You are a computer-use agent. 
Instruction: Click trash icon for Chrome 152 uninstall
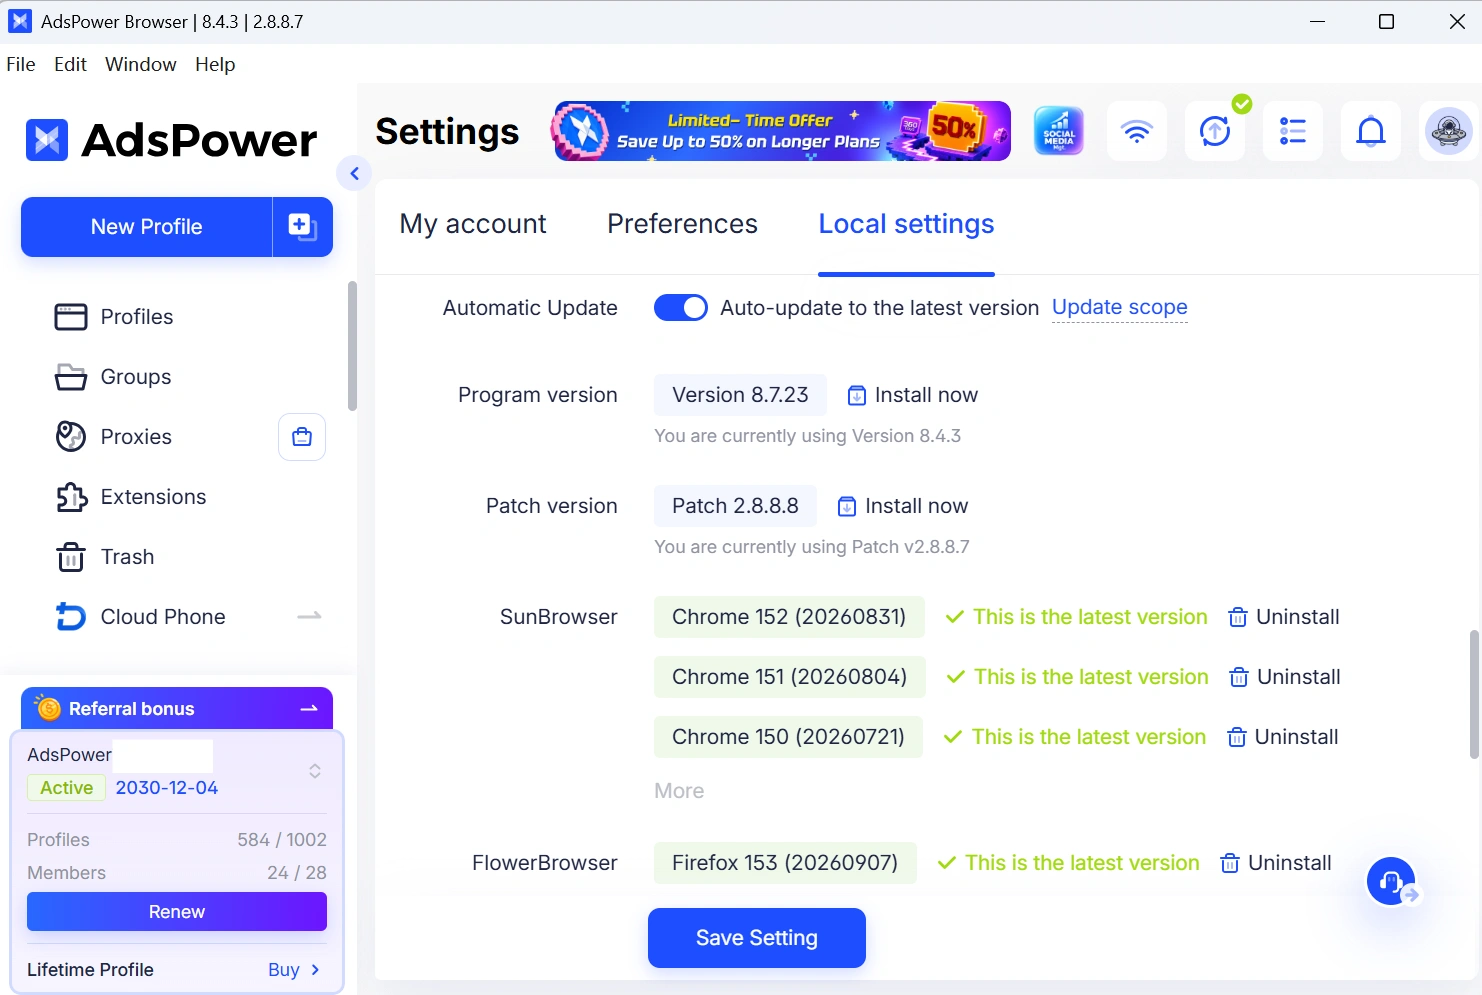[1238, 617]
